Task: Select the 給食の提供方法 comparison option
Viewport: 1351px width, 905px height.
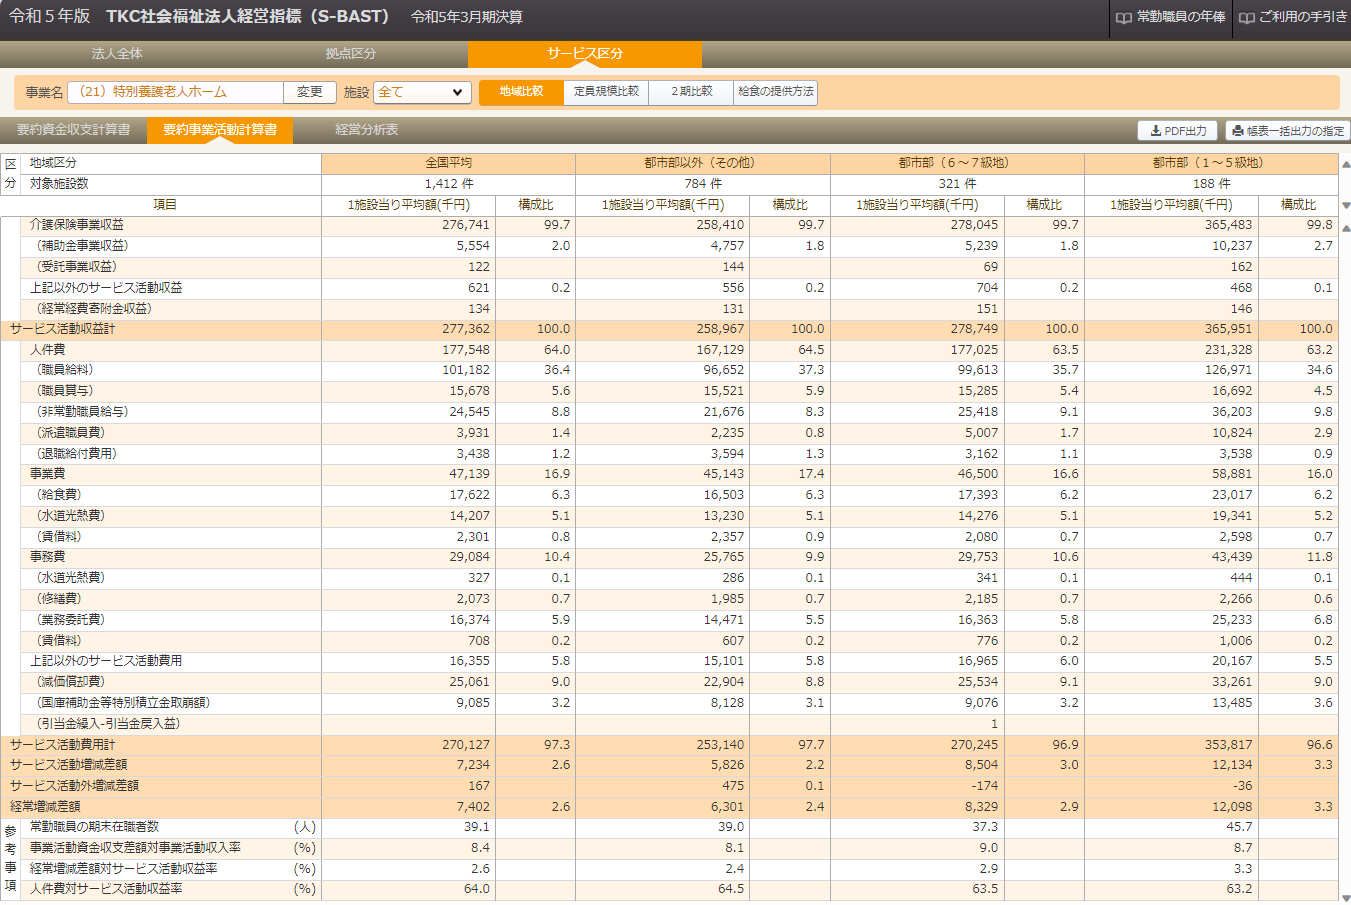Action: pyautogui.click(x=775, y=92)
